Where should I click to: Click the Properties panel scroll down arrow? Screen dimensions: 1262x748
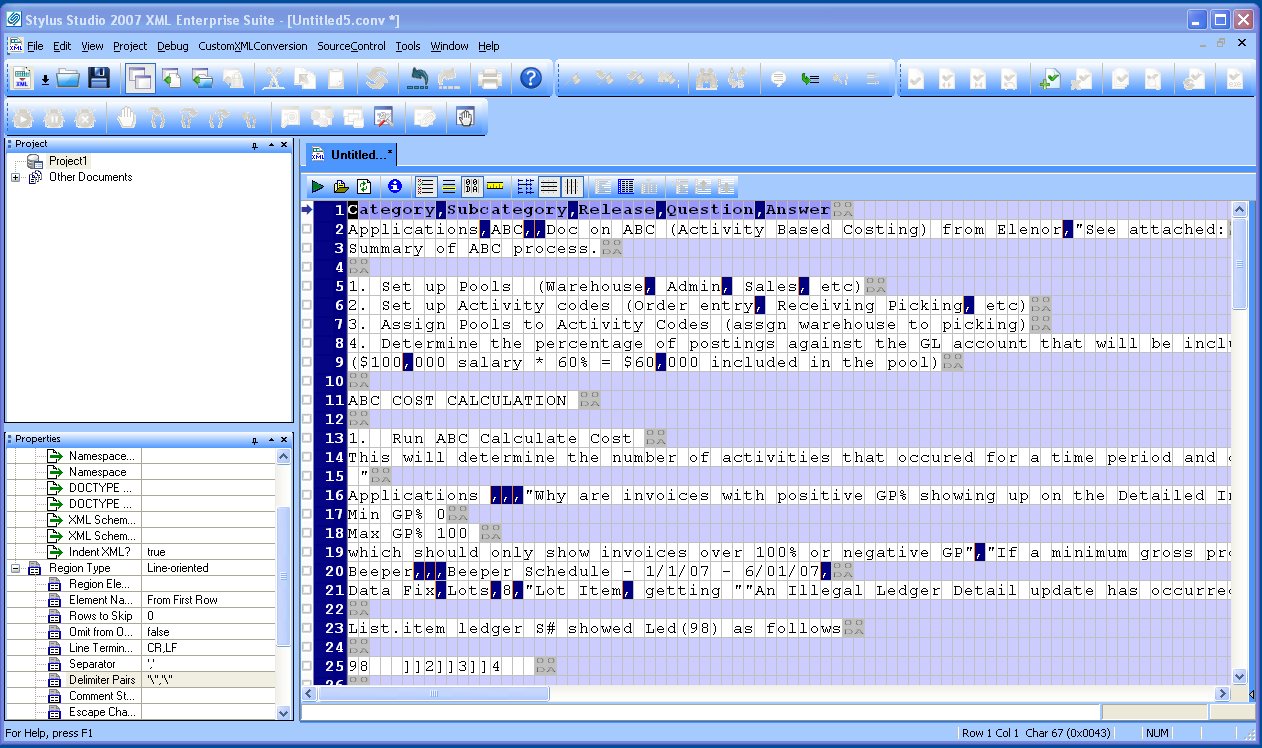tap(283, 712)
